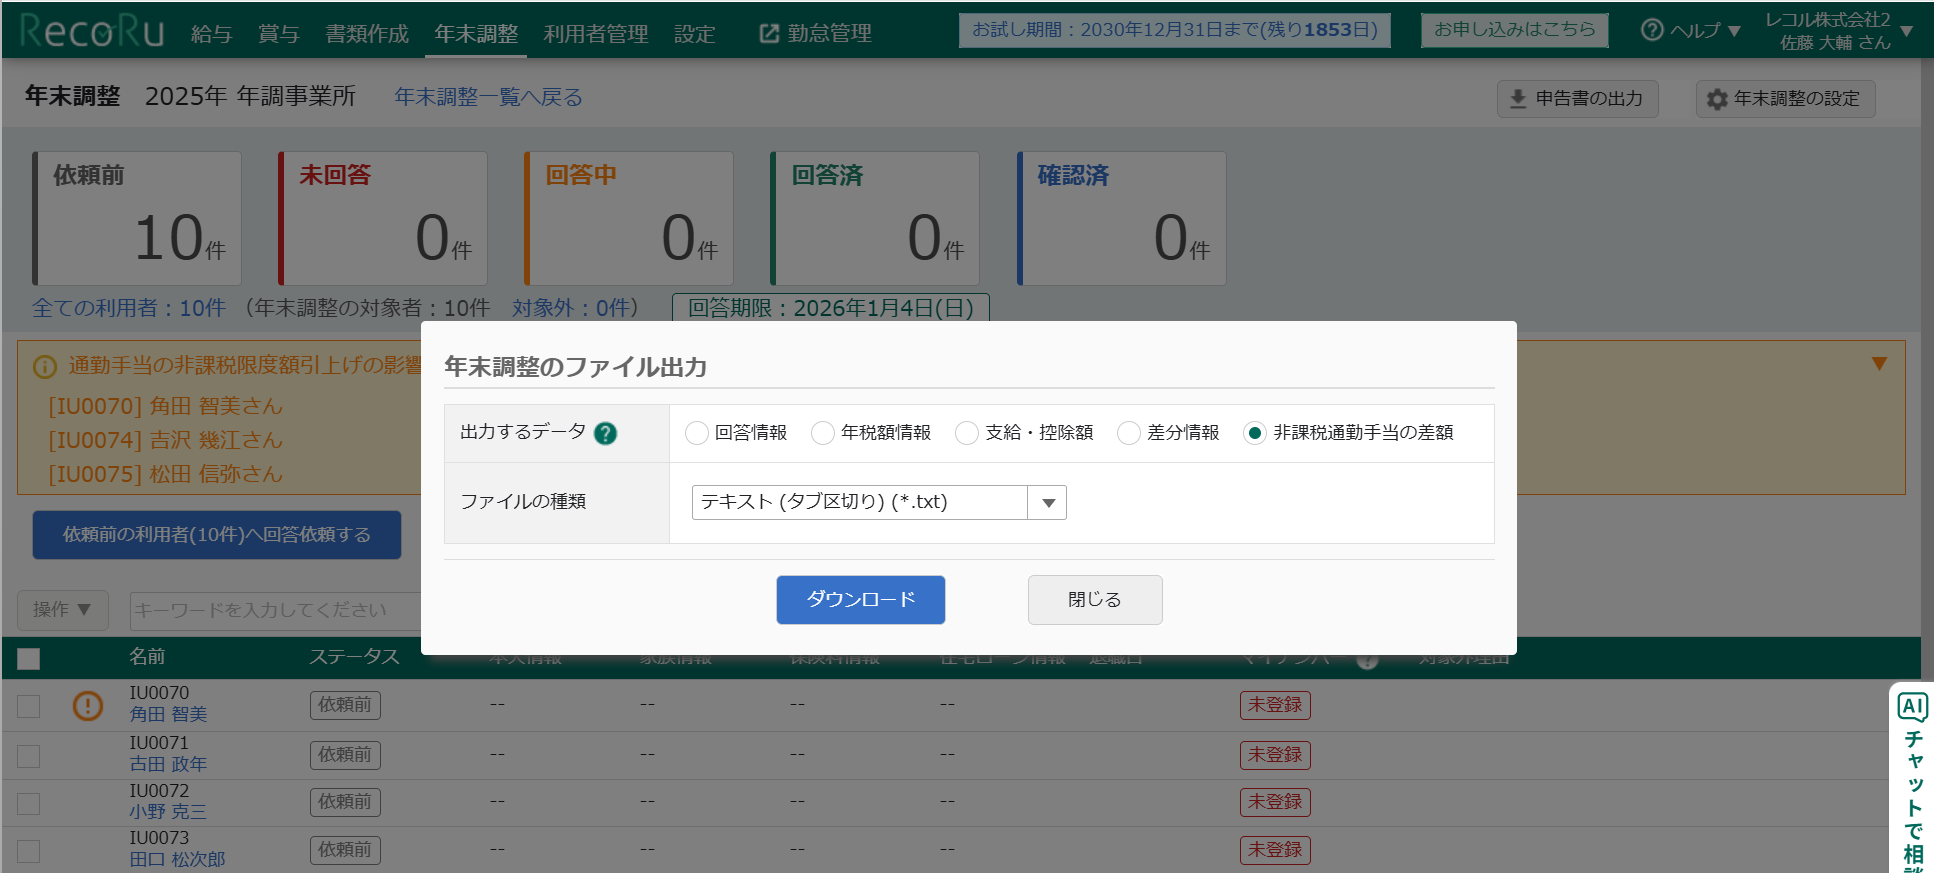This screenshot has width=1934, height=873.
Task: Click the keyword search input field
Action: 276,610
